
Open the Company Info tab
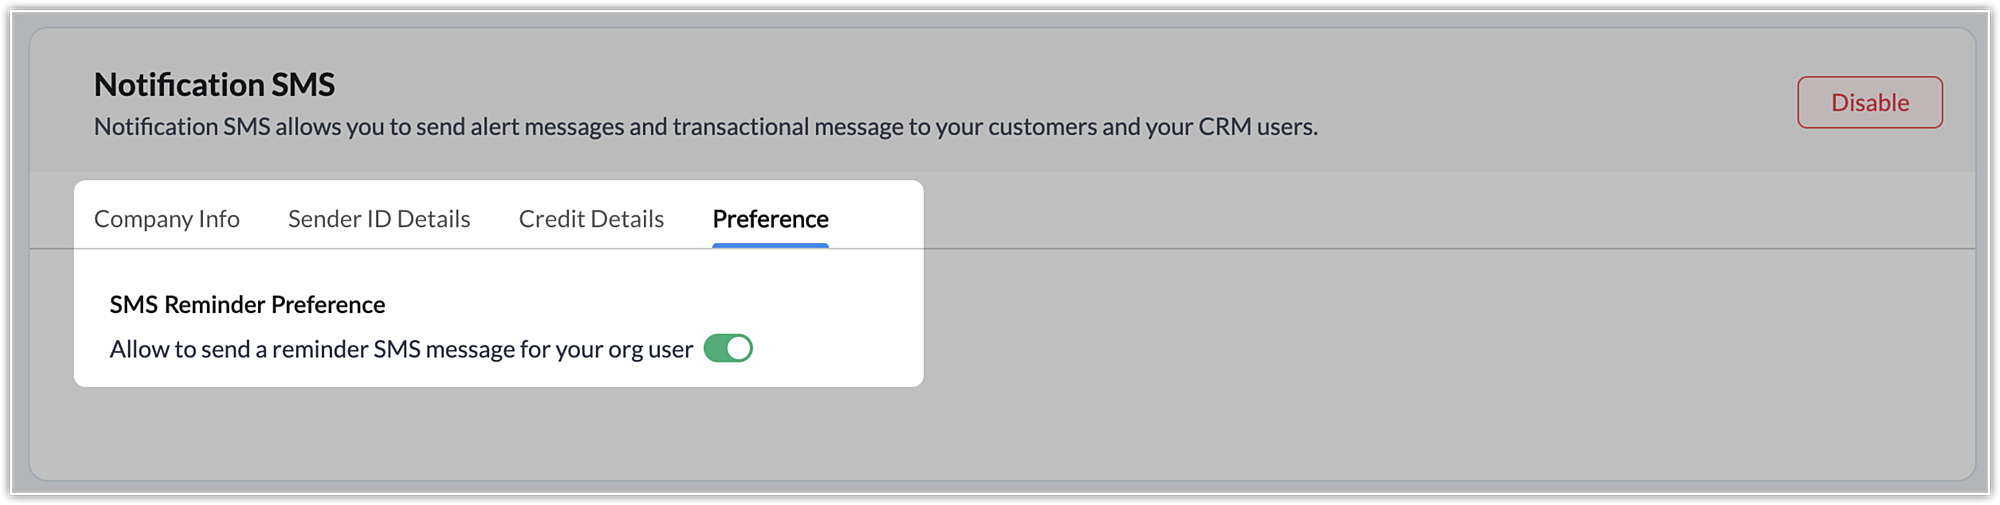167,219
